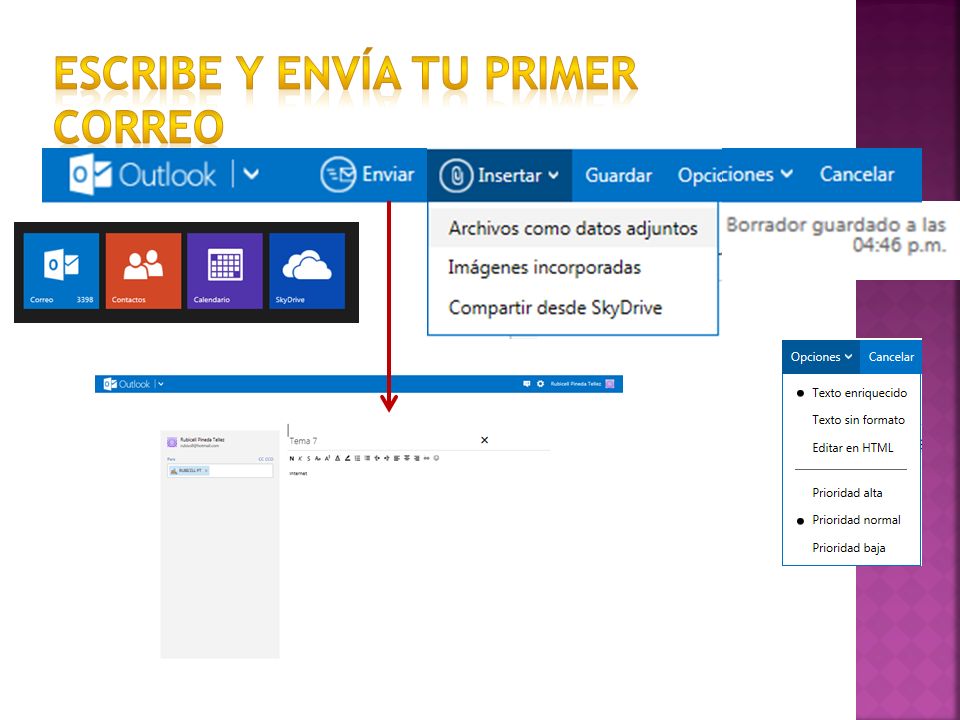Insert a hyperlink with the link icon
The width and height of the screenshot is (960, 720).
427,459
